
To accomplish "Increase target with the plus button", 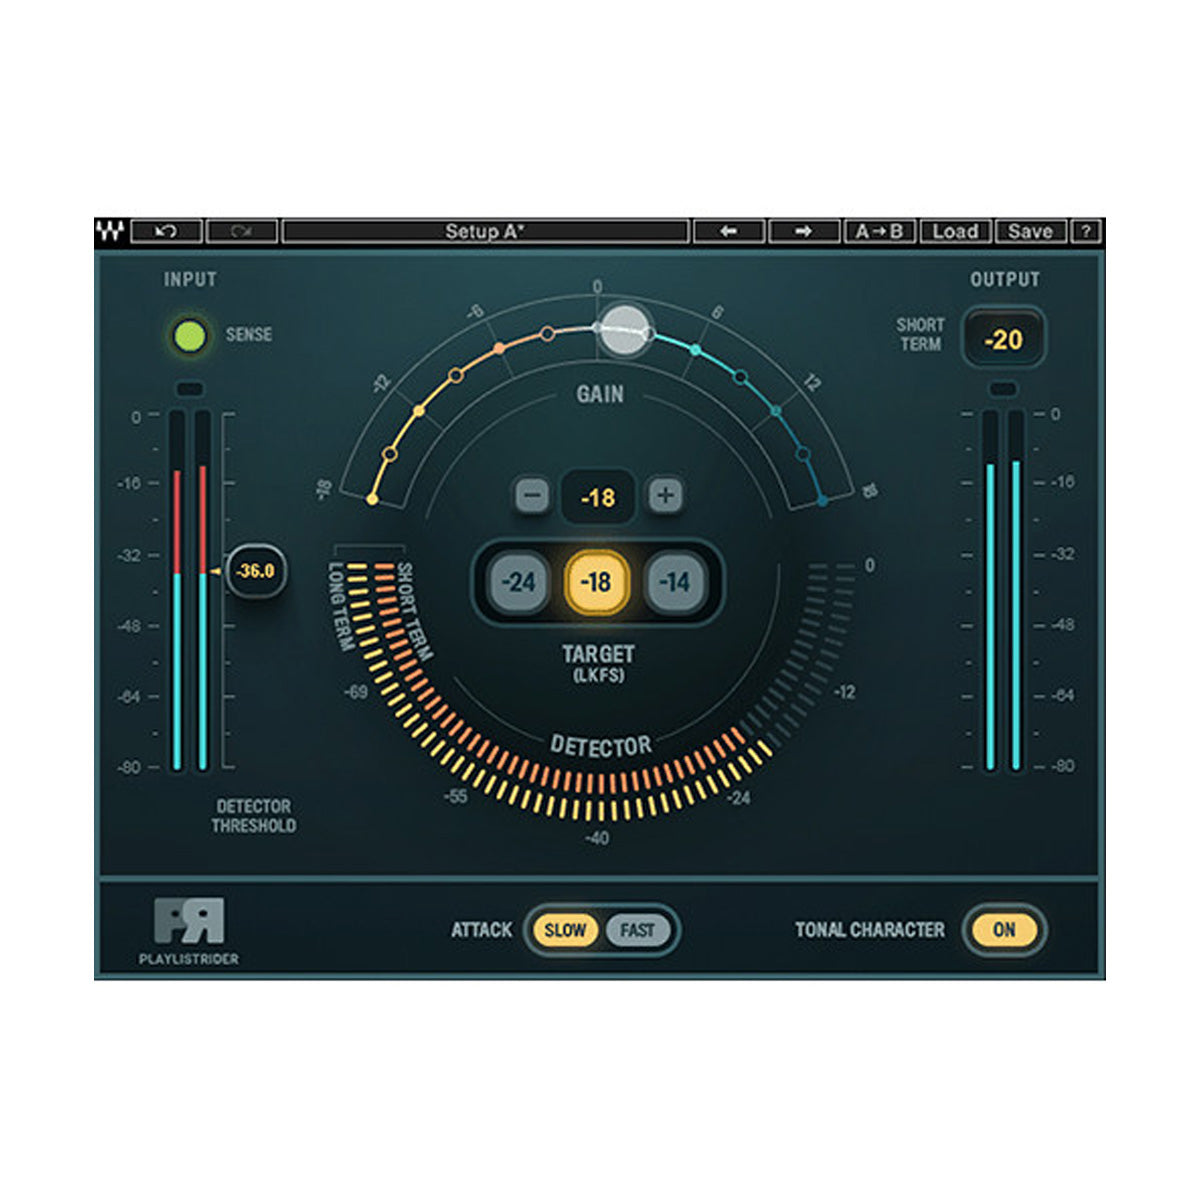I will pyautogui.click(x=664, y=497).
